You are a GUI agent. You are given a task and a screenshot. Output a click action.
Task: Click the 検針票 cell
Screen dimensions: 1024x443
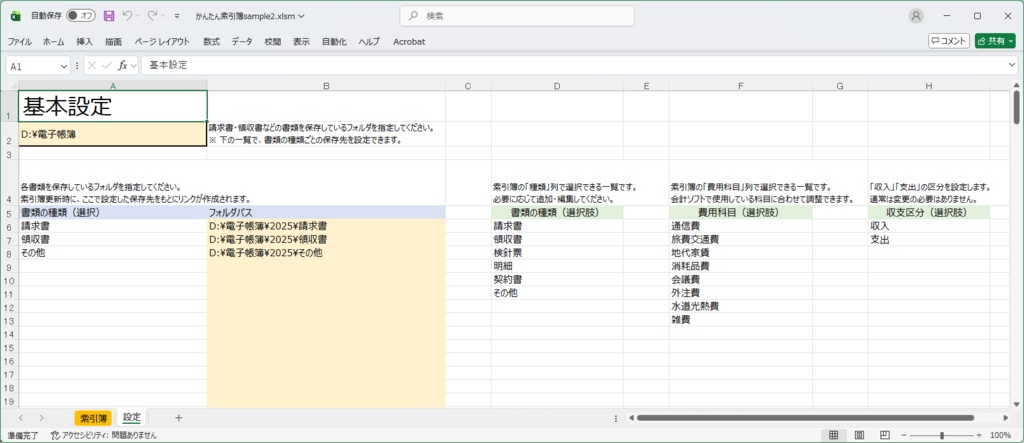[557, 253]
